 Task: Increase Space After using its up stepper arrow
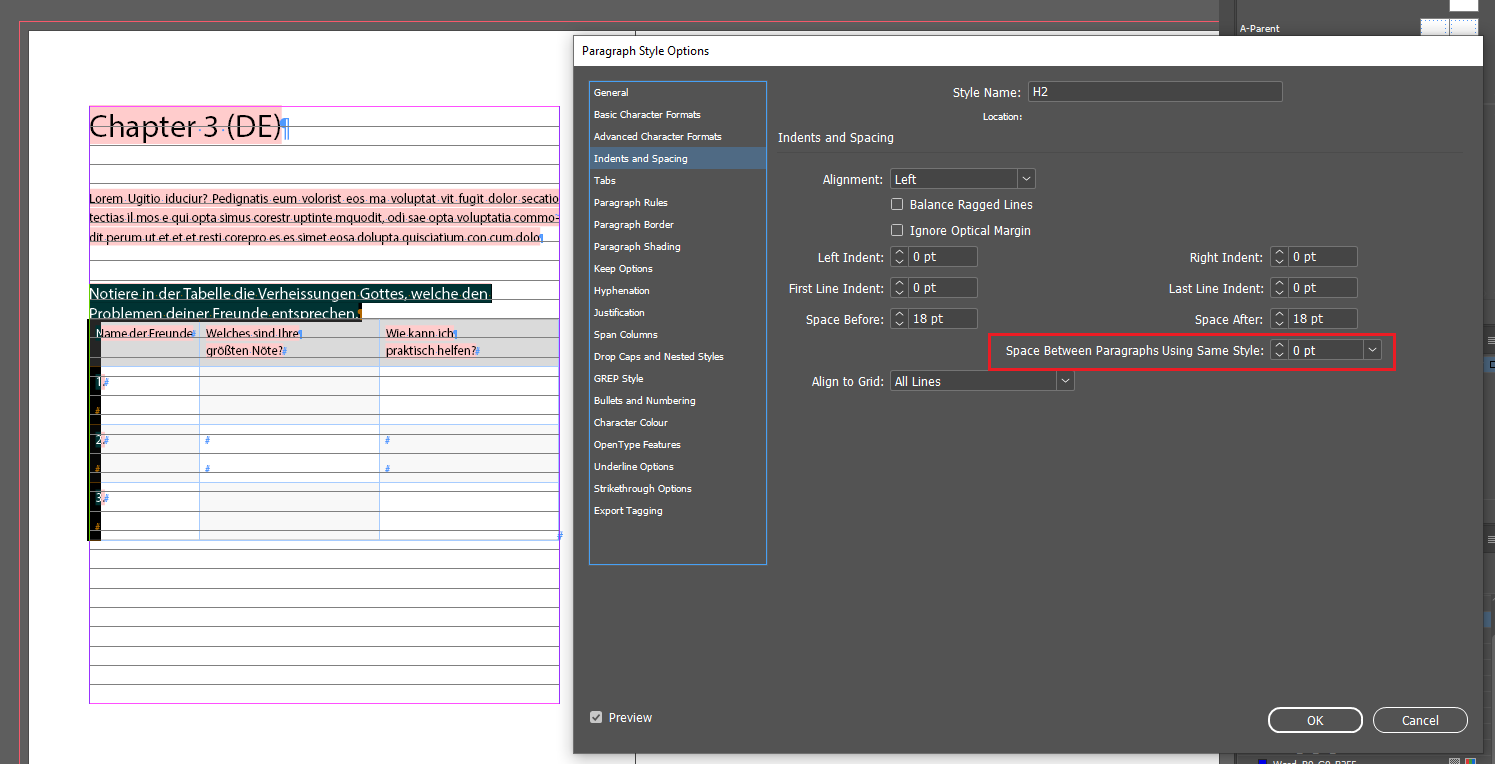coord(1278,314)
